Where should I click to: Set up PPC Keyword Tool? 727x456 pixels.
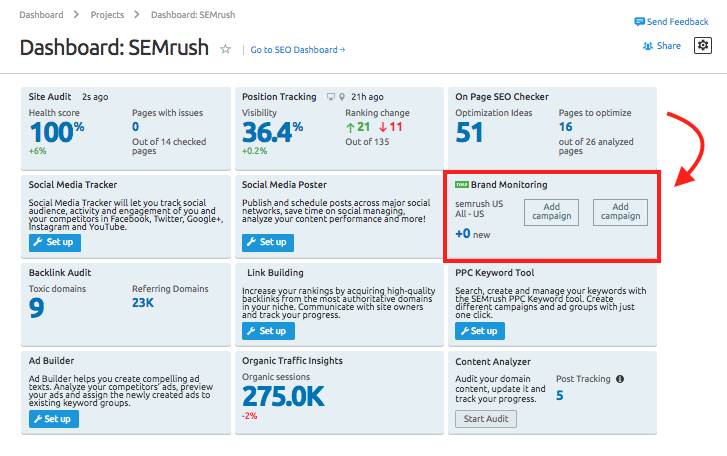[x=480, y=331]
